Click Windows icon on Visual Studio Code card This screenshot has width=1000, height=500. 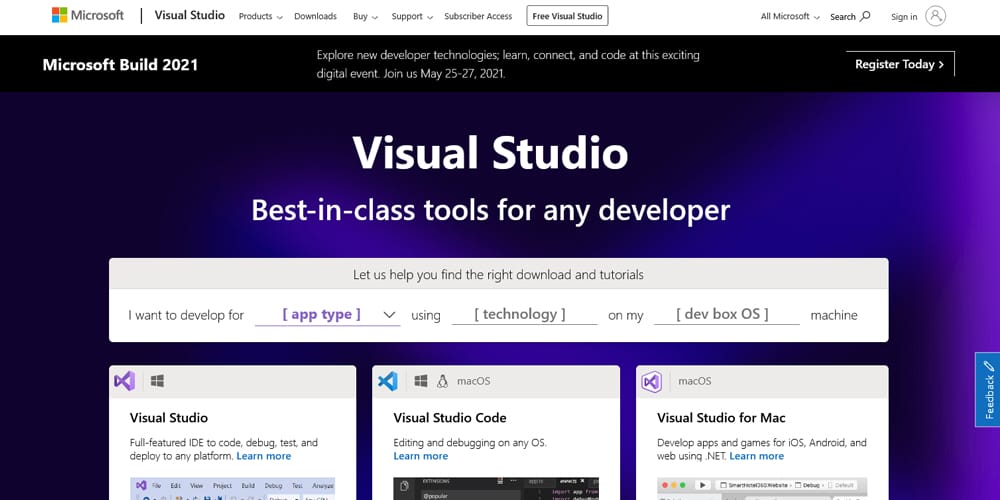pyautogui.click(x=421, y=381)
